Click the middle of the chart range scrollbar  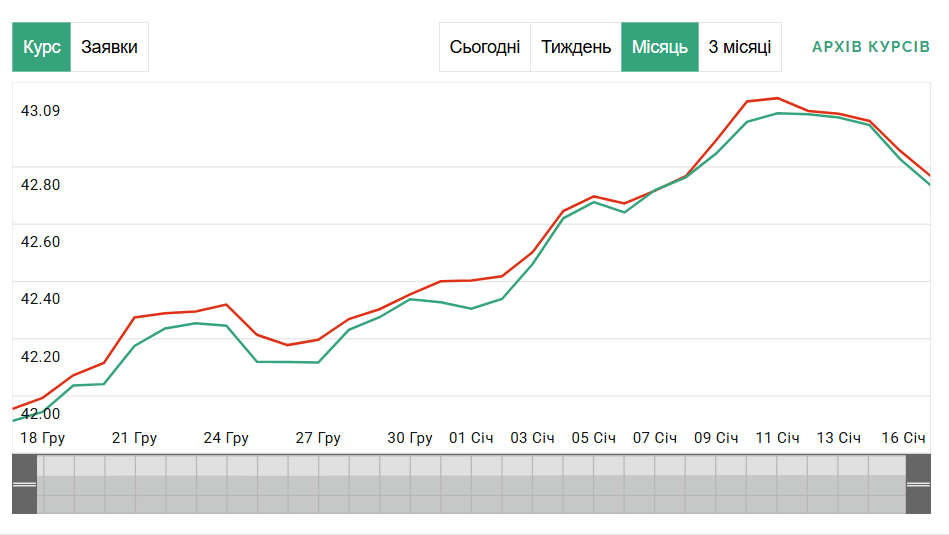coord(470,484)
